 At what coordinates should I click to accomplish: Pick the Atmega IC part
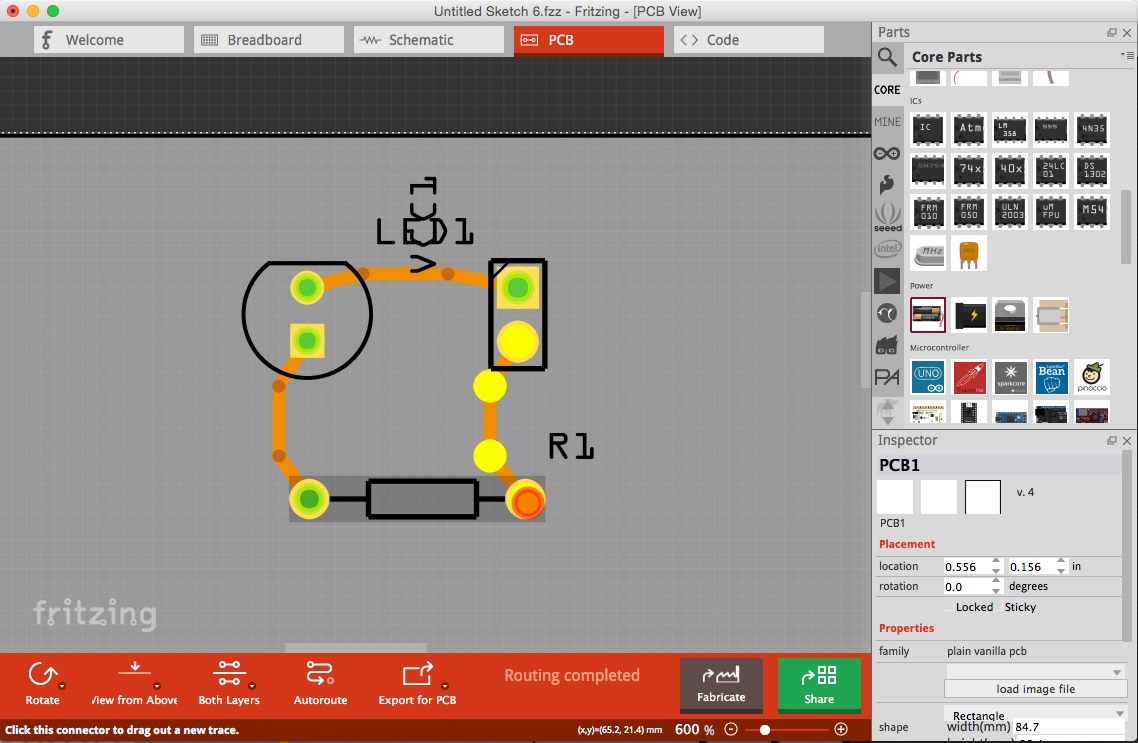(x=969, y=129)
